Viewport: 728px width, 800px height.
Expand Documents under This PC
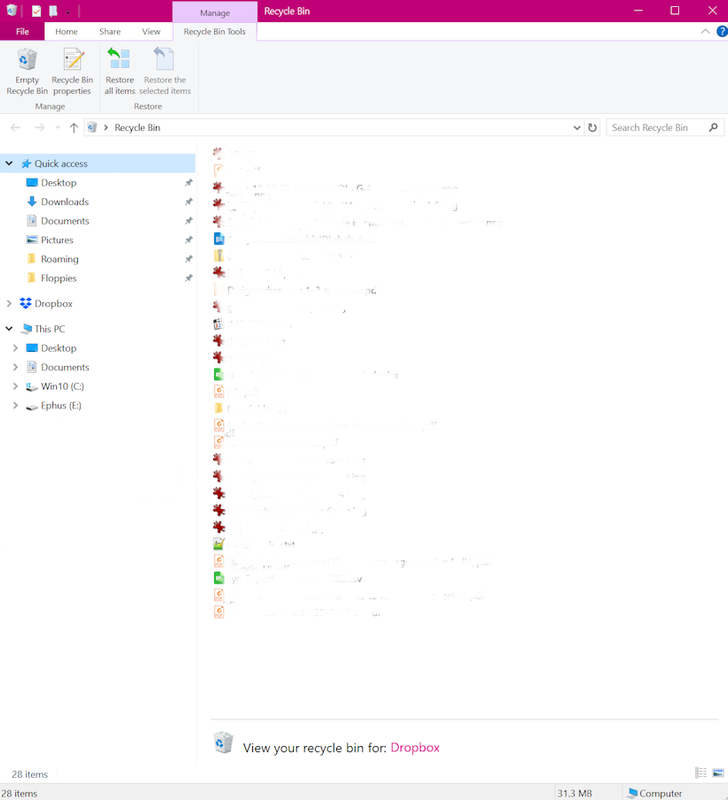(x=15, y=367)
